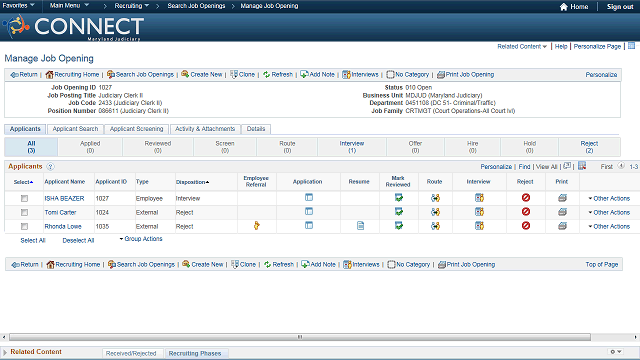
Task: Select checkbox for ISHA BEAZER
Action: click(x=24, y=198)
